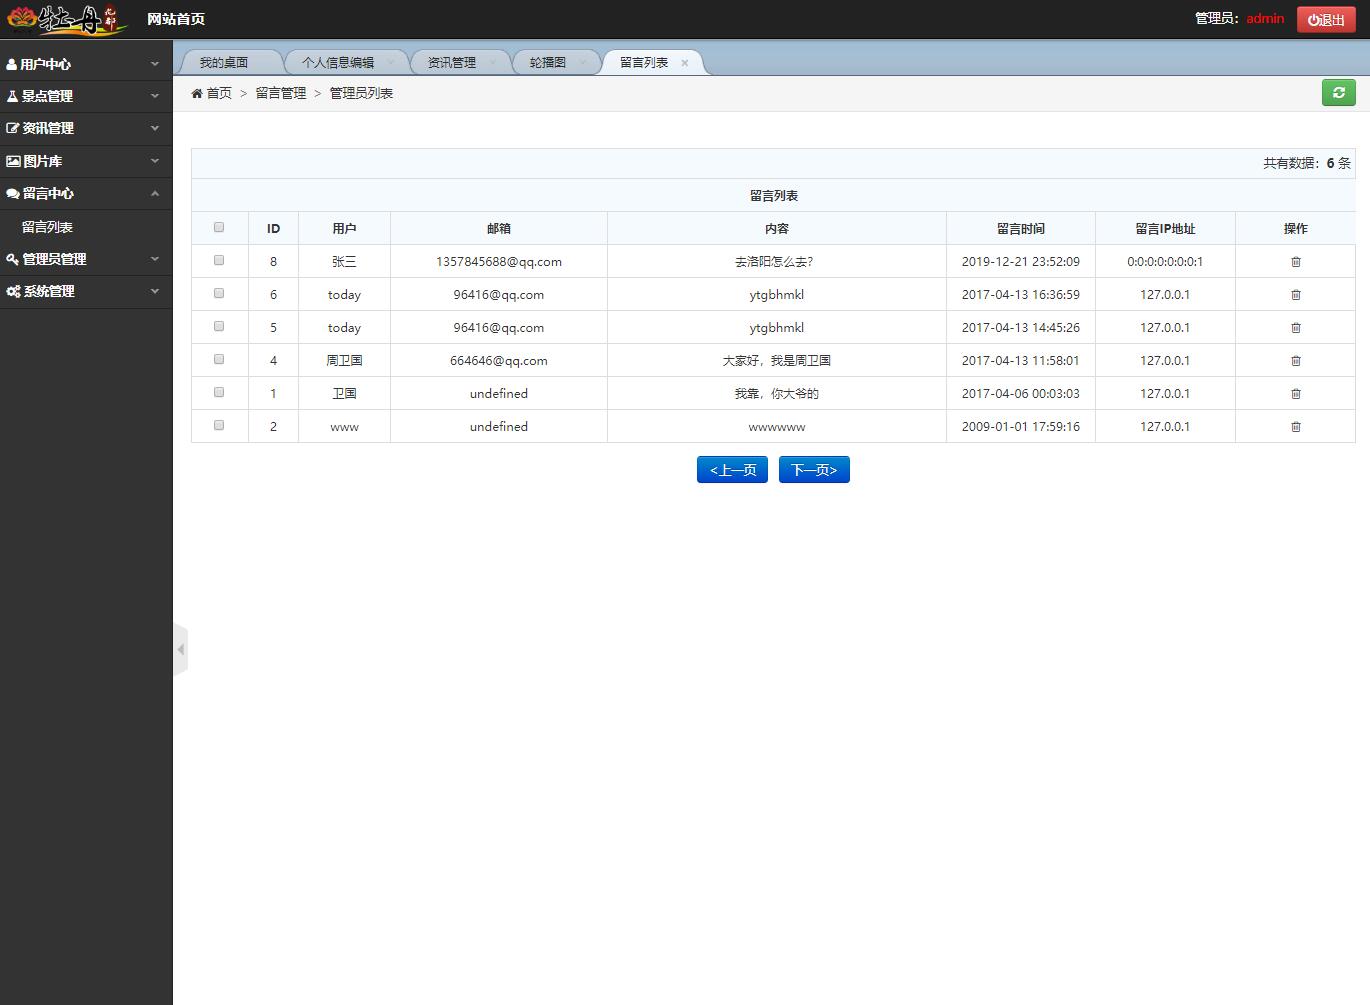Open 留言列表 in the sidebar
This screenshot has height=1005, width=1370.
tap(48, 227)
